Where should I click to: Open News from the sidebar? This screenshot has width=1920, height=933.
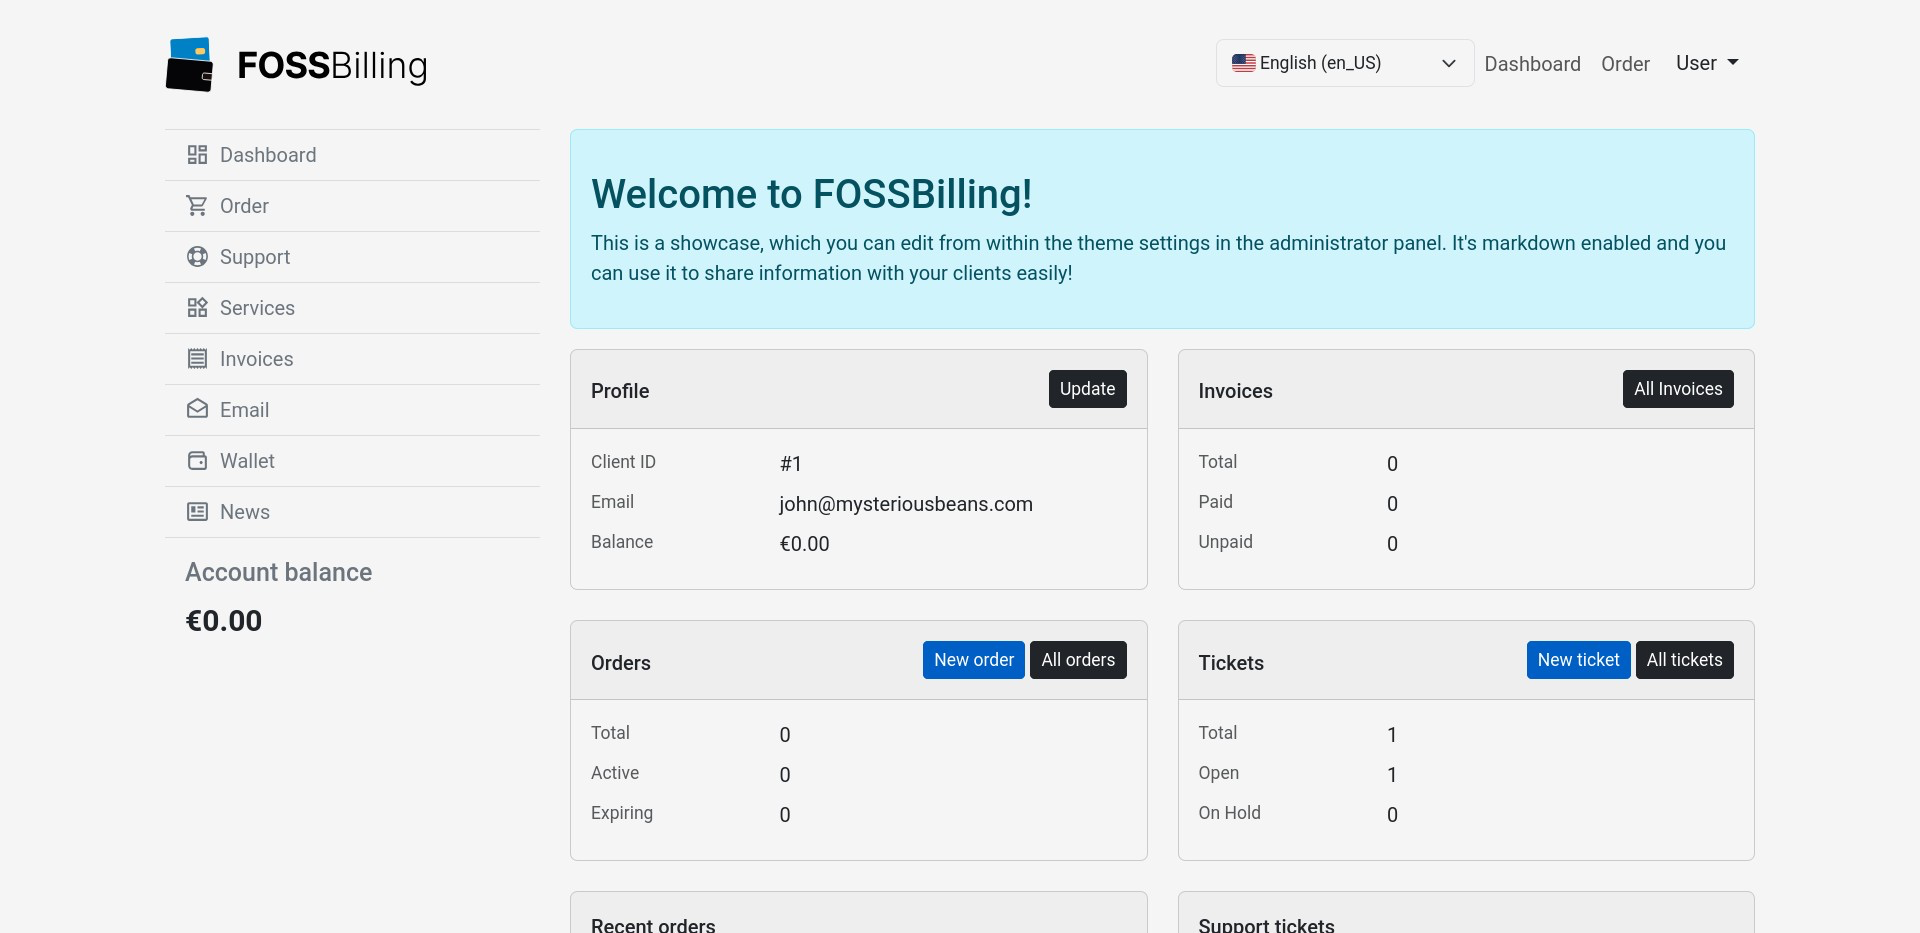click(x=352, y=512)
